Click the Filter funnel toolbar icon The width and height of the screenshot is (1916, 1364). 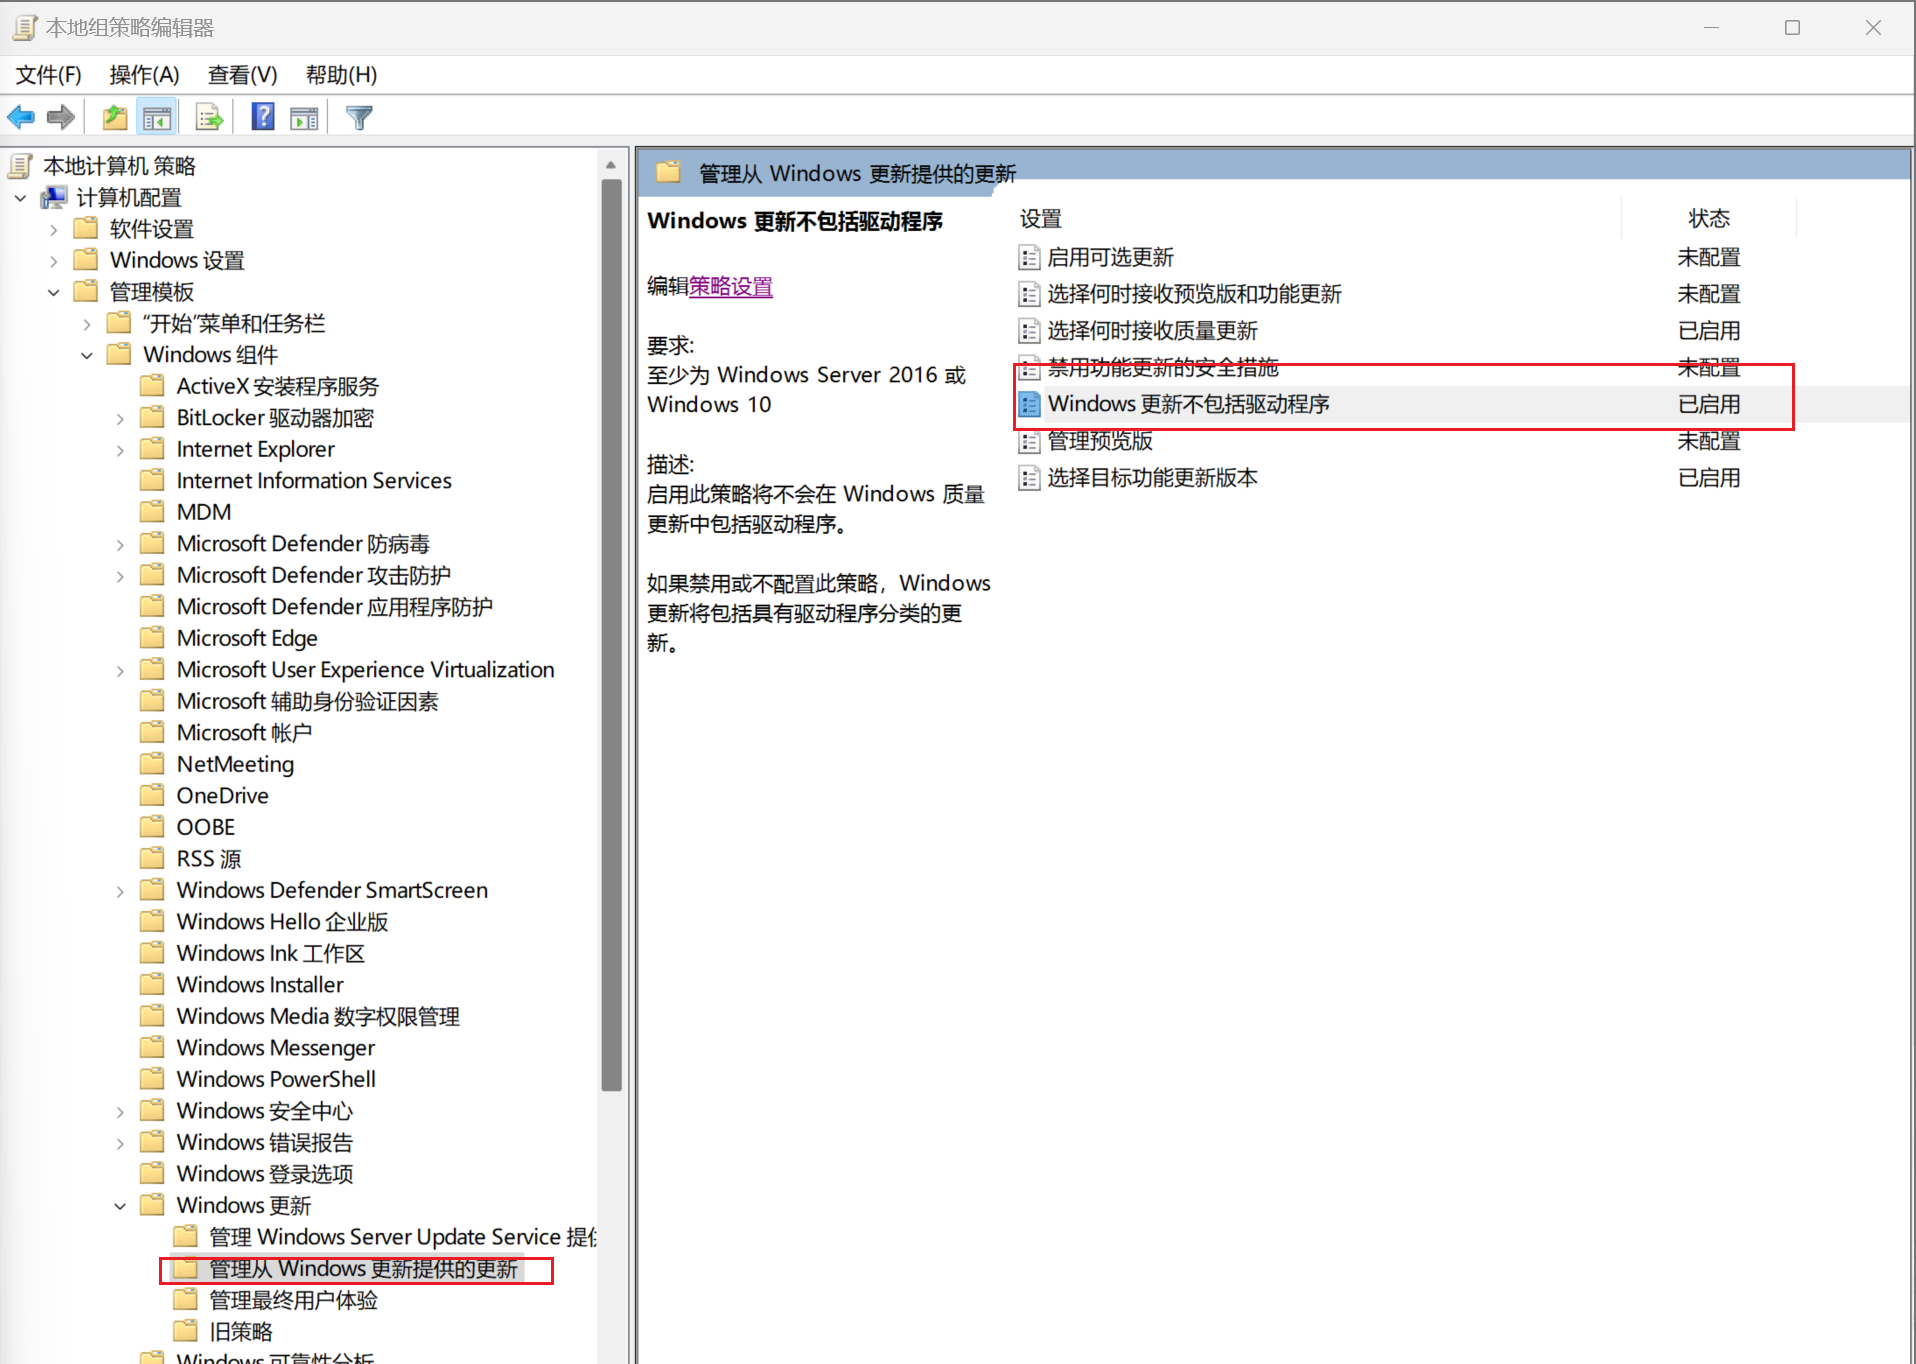[x=359, y=117]
